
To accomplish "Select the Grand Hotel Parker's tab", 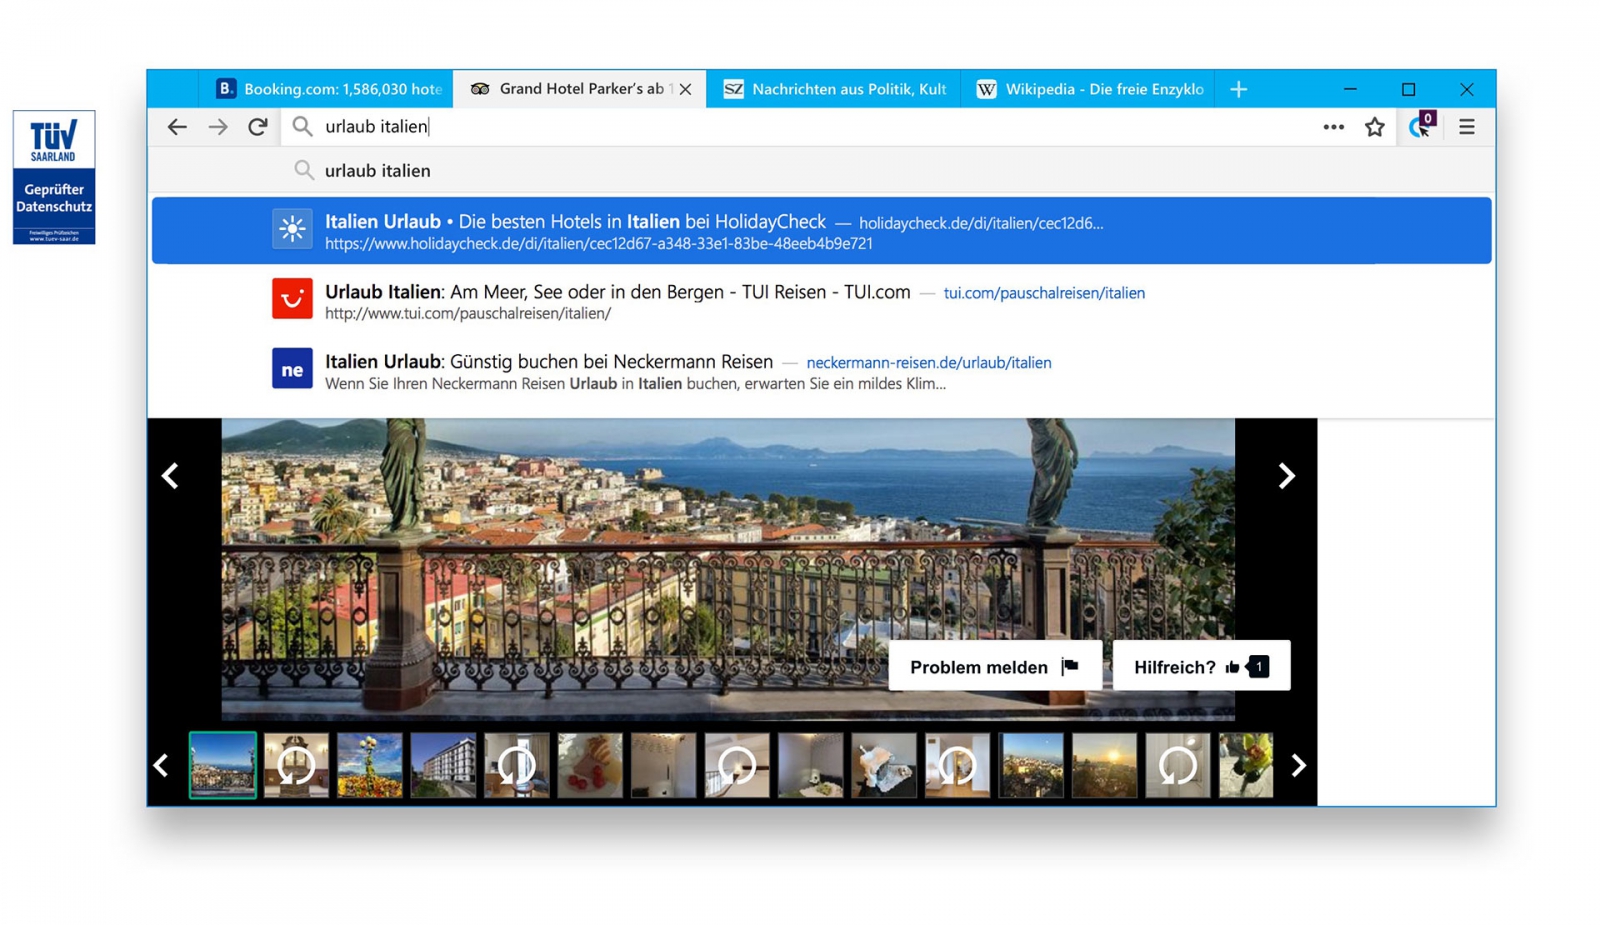I will [x=580, y=89].
